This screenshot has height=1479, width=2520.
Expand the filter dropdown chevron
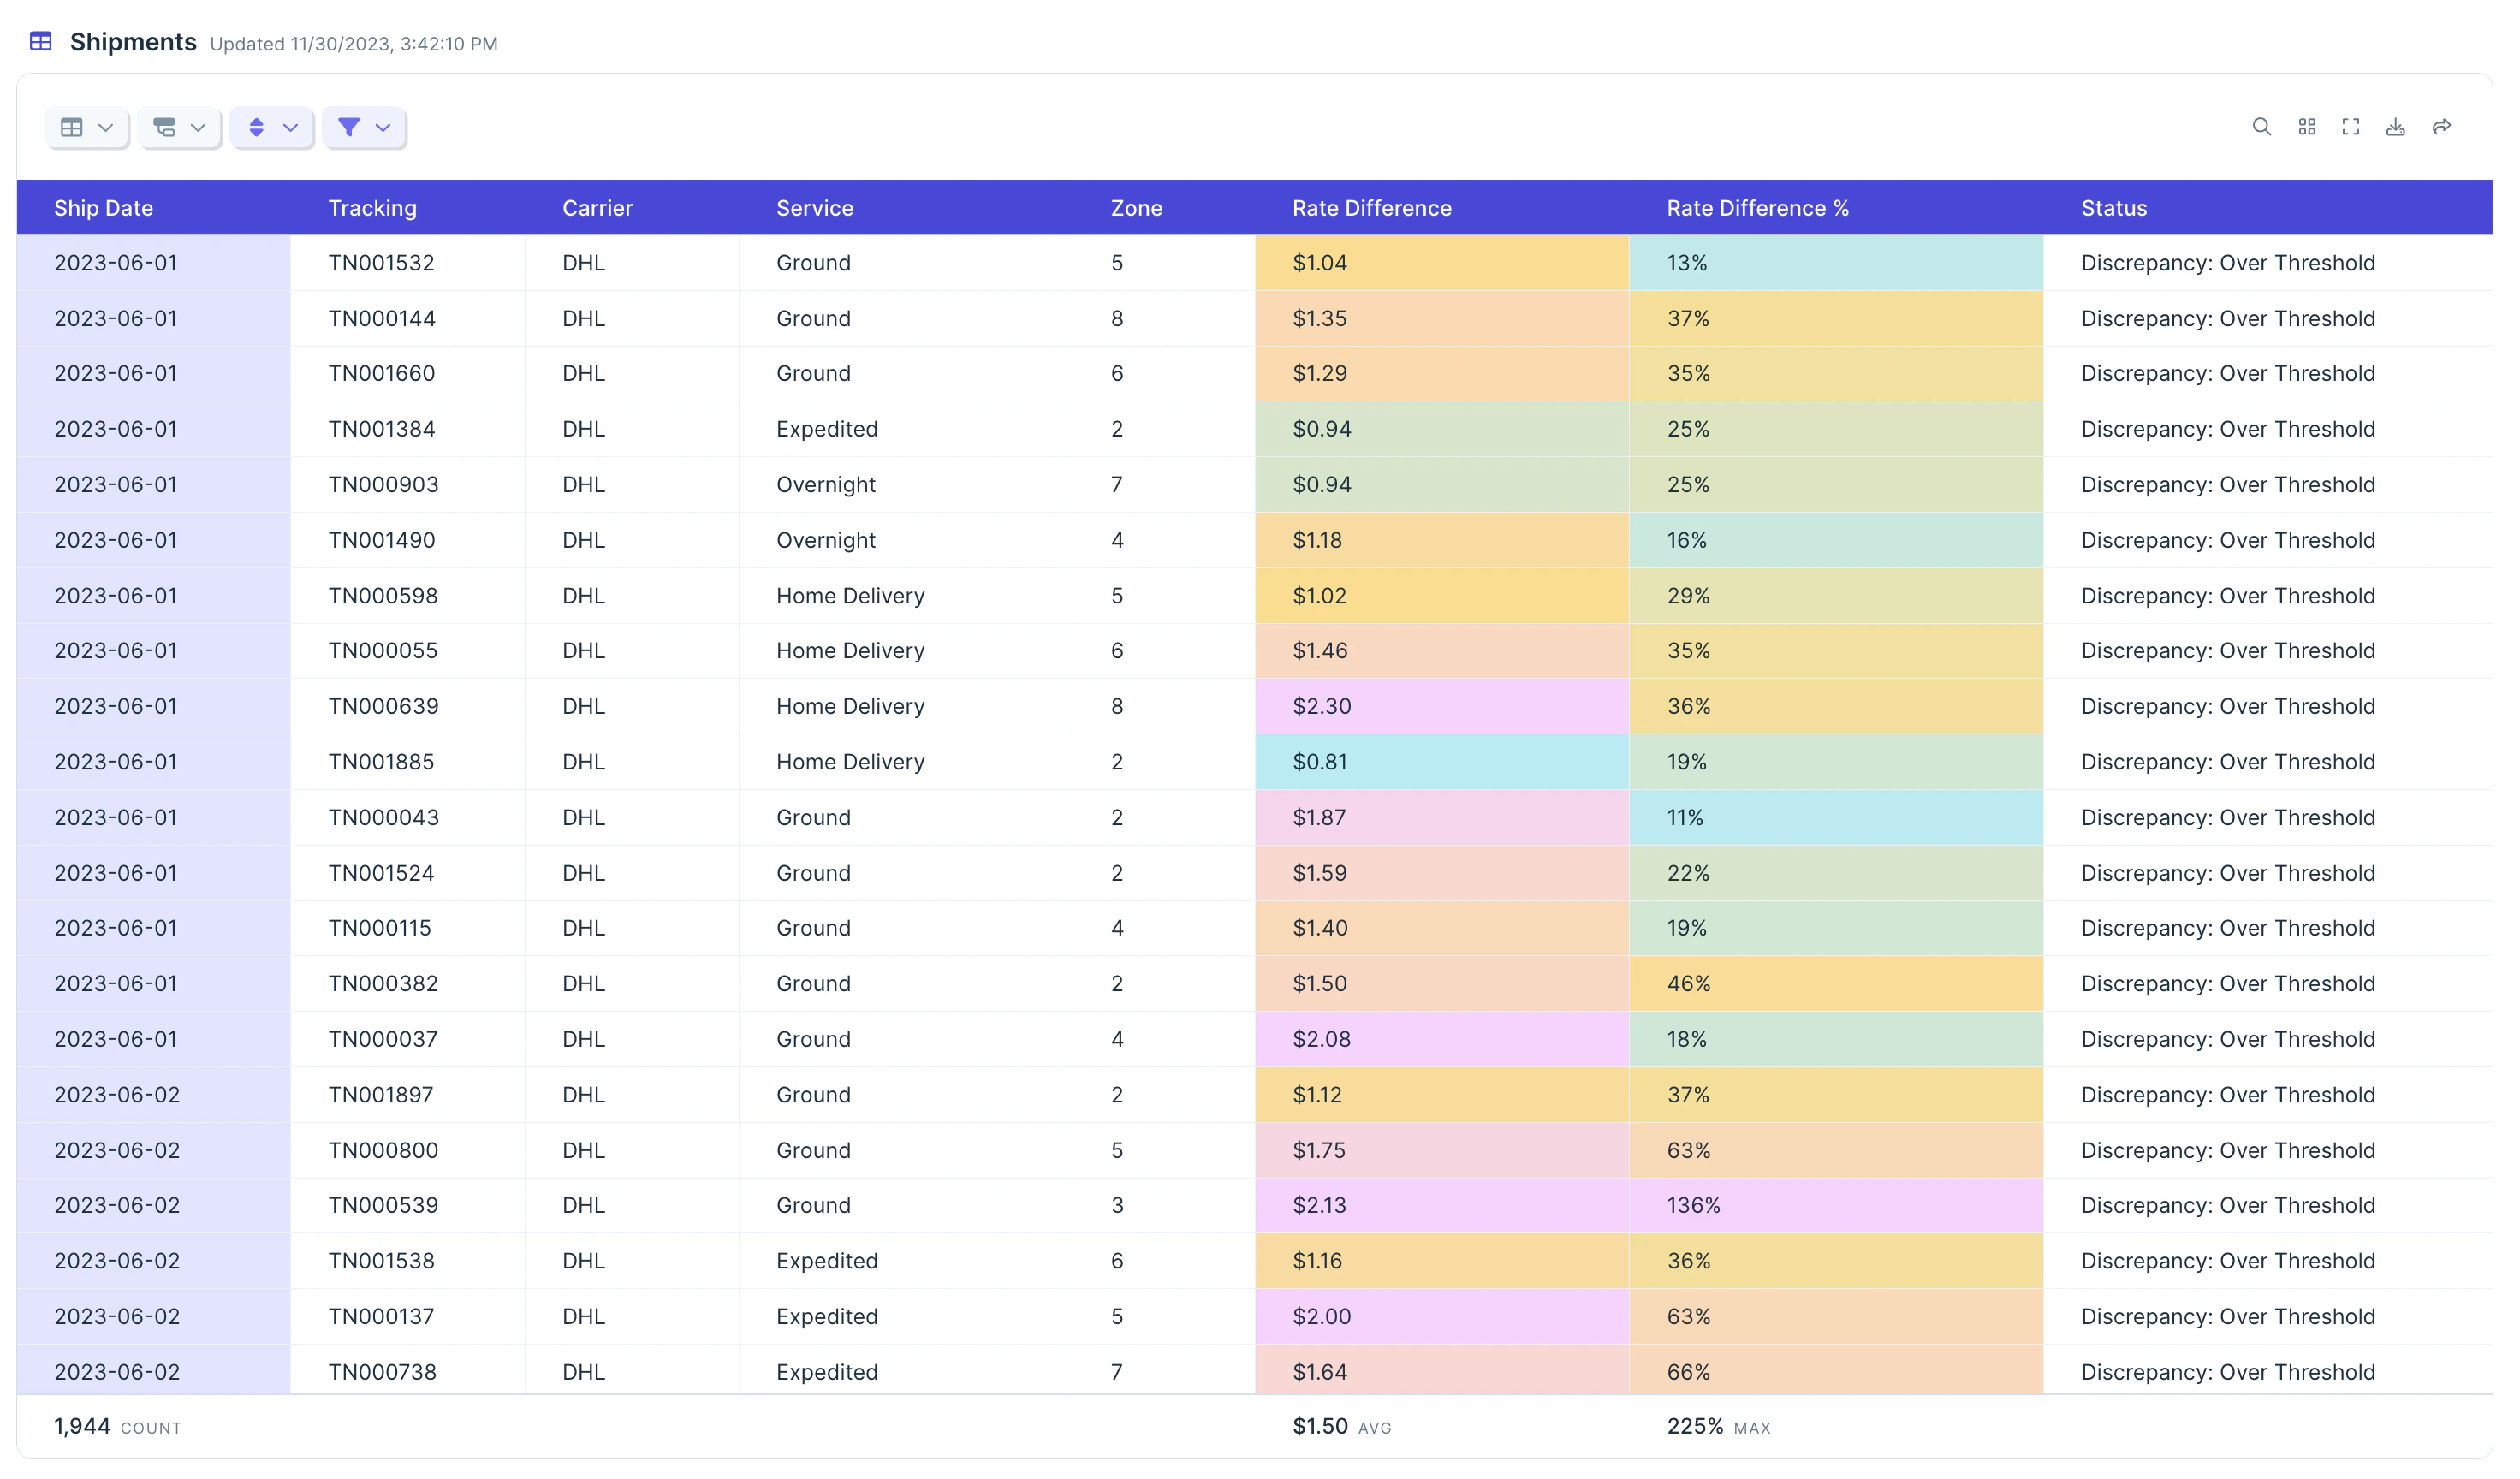click(x=383, y=127)
